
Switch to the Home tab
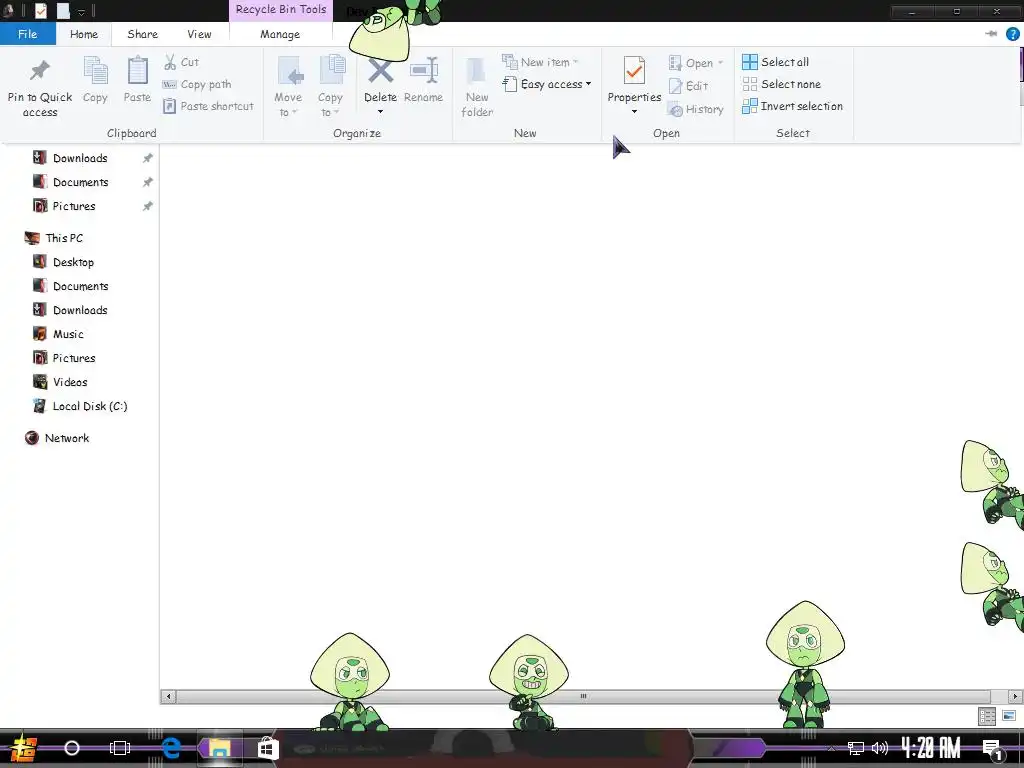(x=84, y=34)
